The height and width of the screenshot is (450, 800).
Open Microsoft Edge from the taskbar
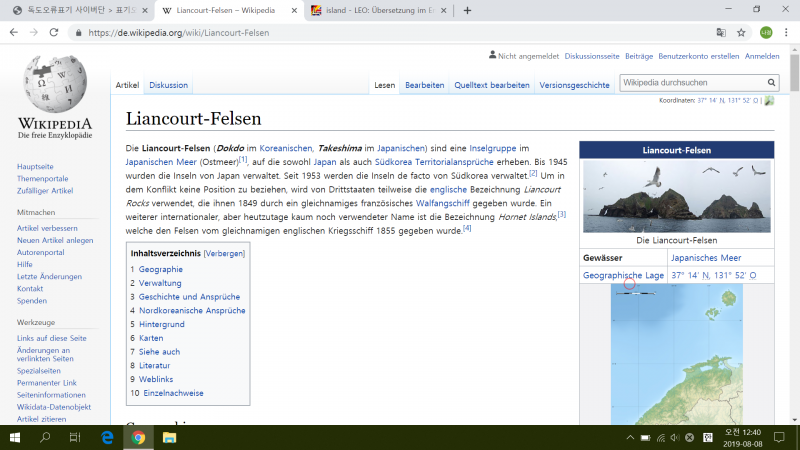point(106,437)
